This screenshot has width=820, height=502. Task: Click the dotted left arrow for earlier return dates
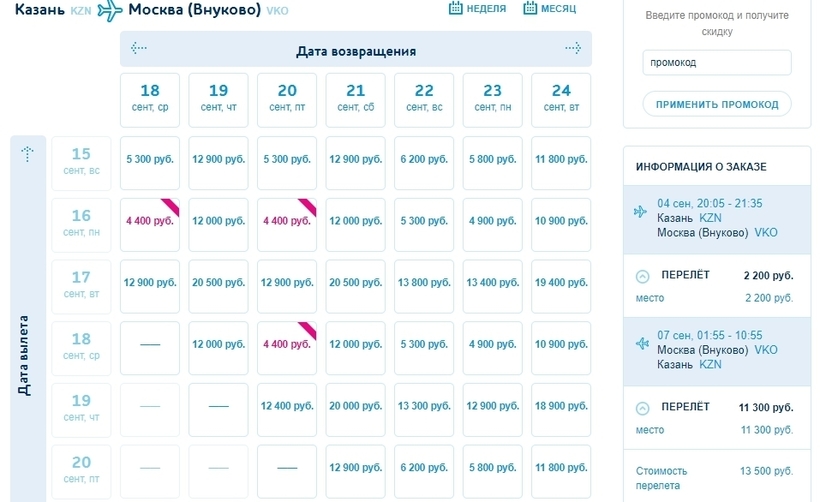pyautogui.click(x=139, y=48)
